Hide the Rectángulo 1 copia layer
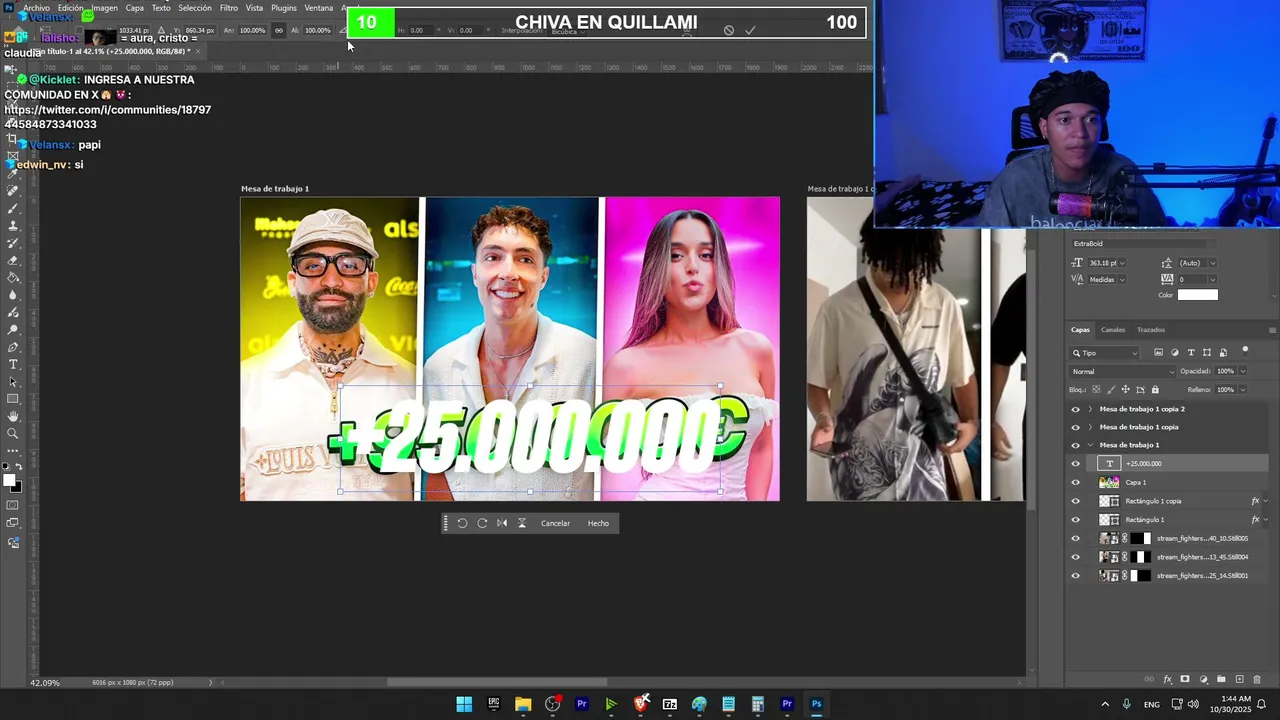 1076,501
